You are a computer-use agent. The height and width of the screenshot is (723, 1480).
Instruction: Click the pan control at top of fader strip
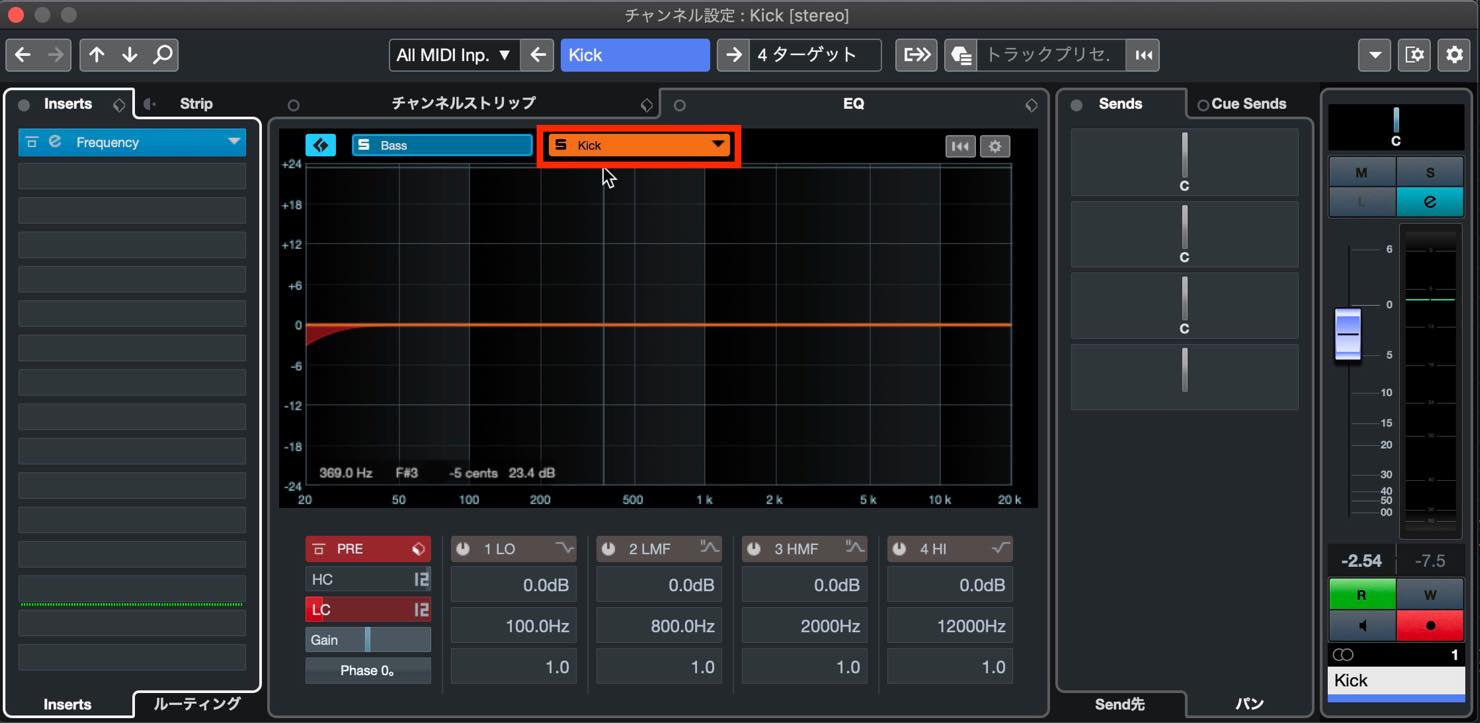[1396, 127]
